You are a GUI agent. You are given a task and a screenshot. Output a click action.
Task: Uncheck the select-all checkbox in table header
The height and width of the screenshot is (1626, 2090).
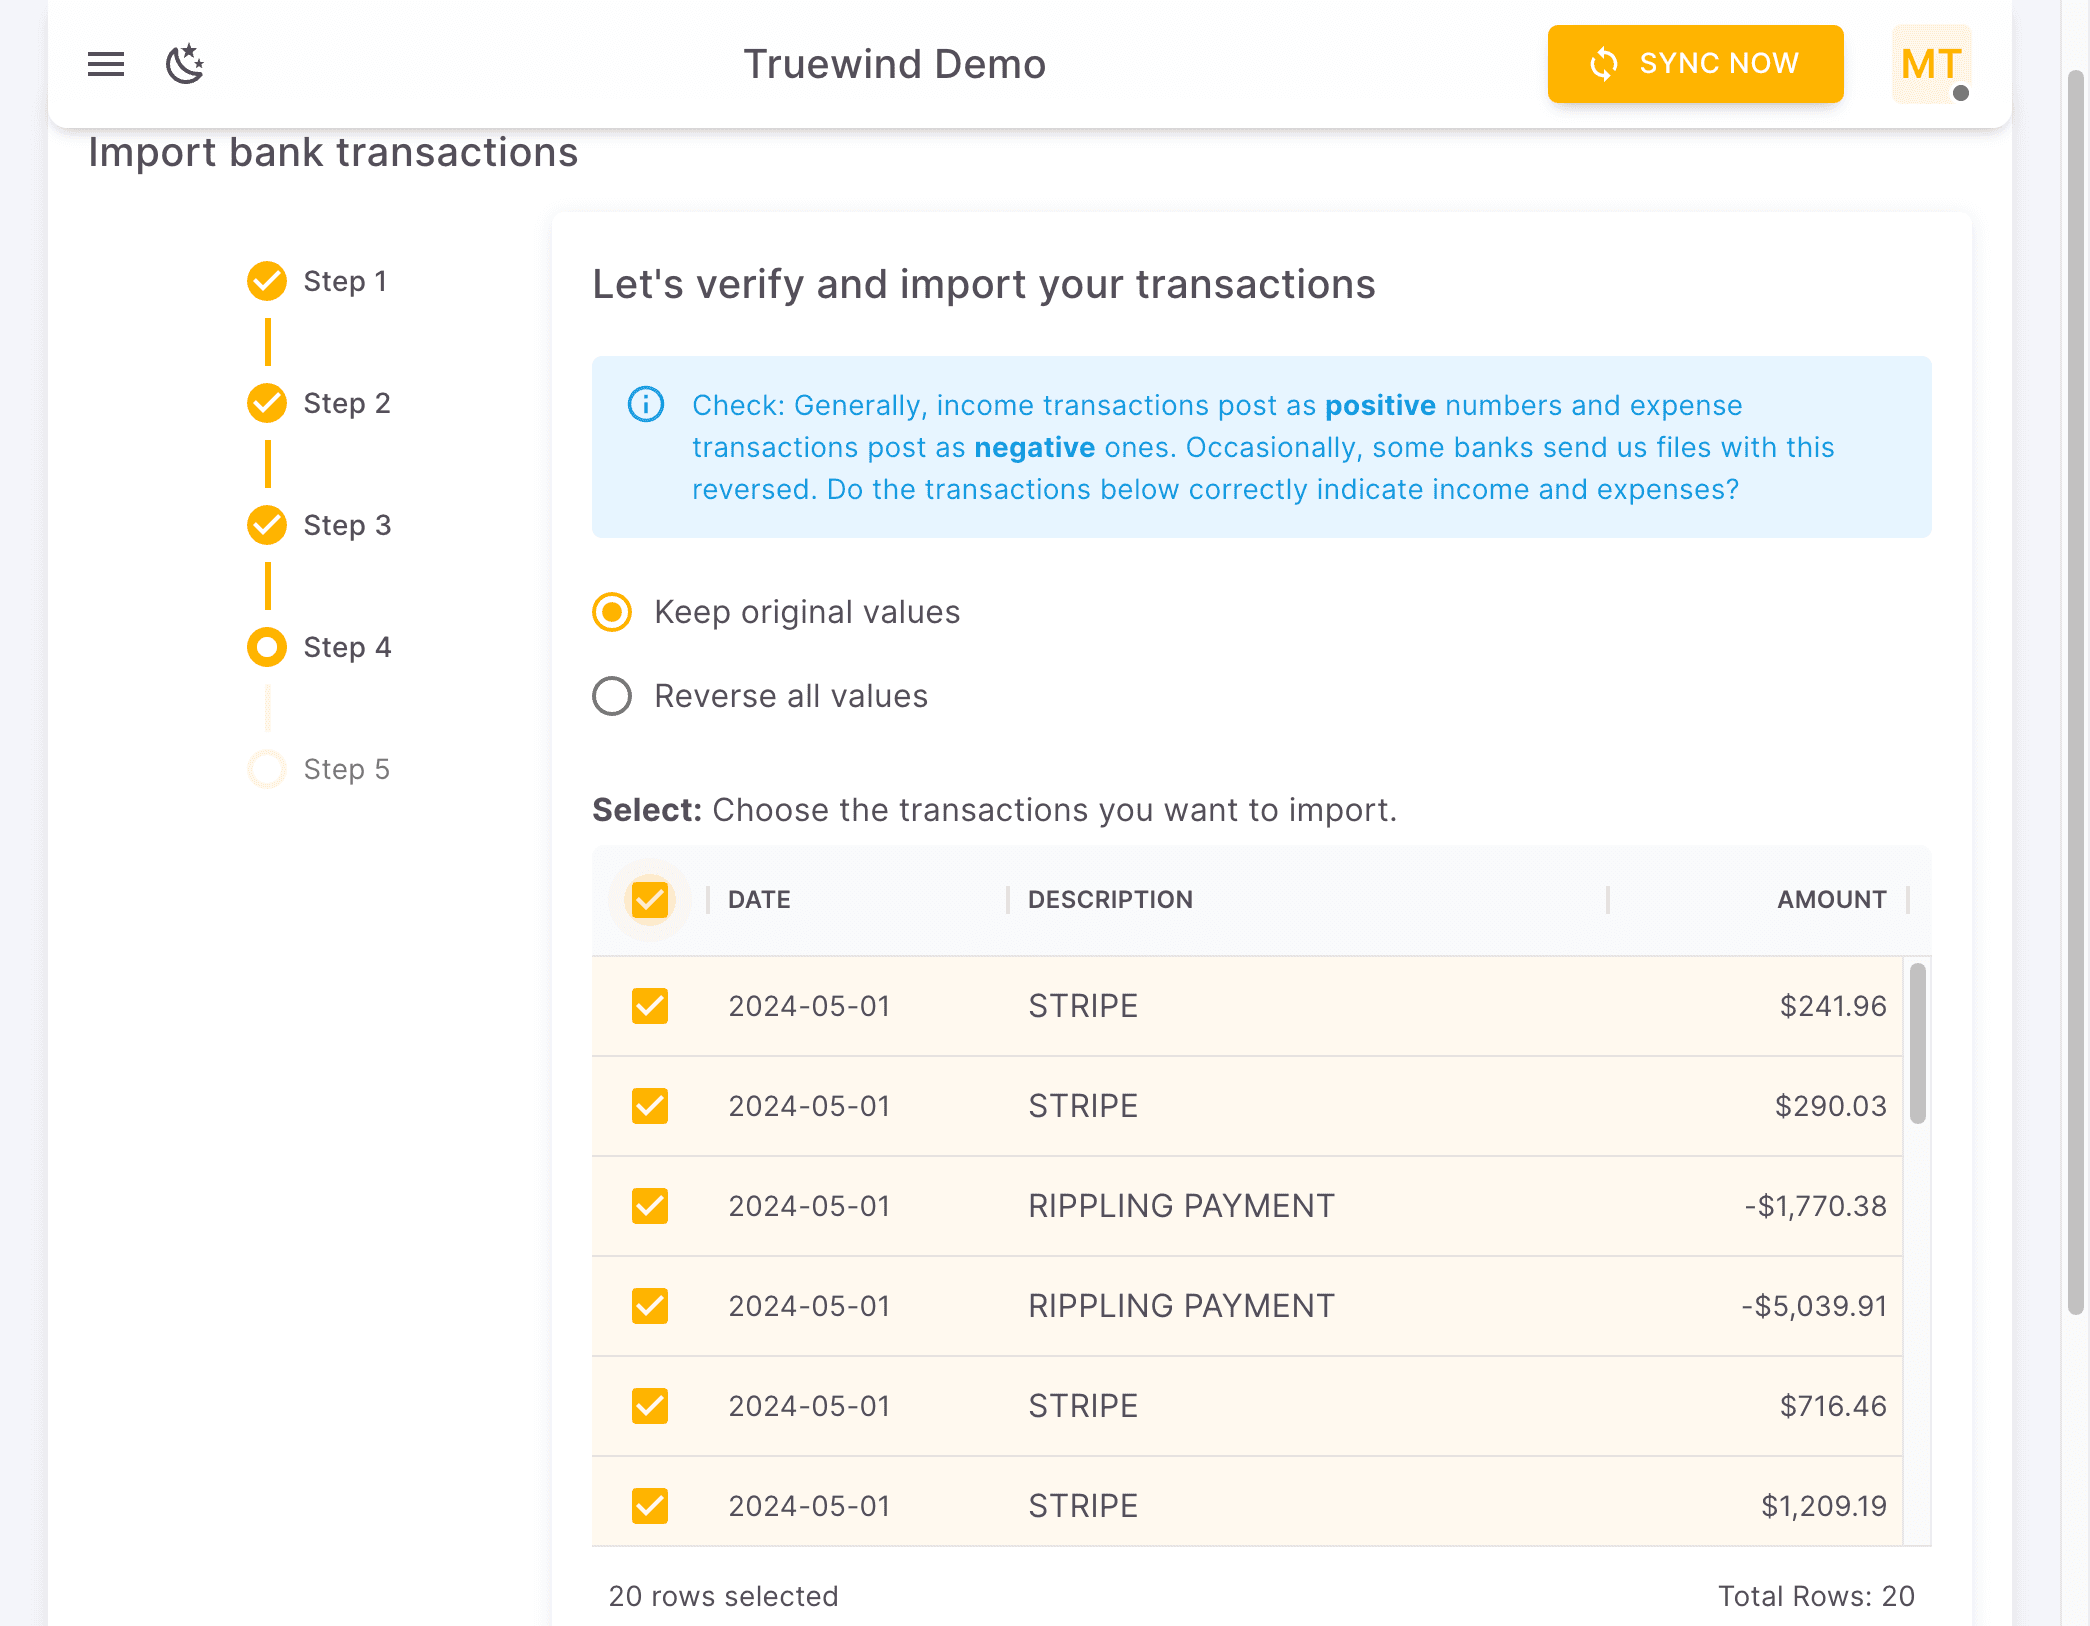[649, 899]
